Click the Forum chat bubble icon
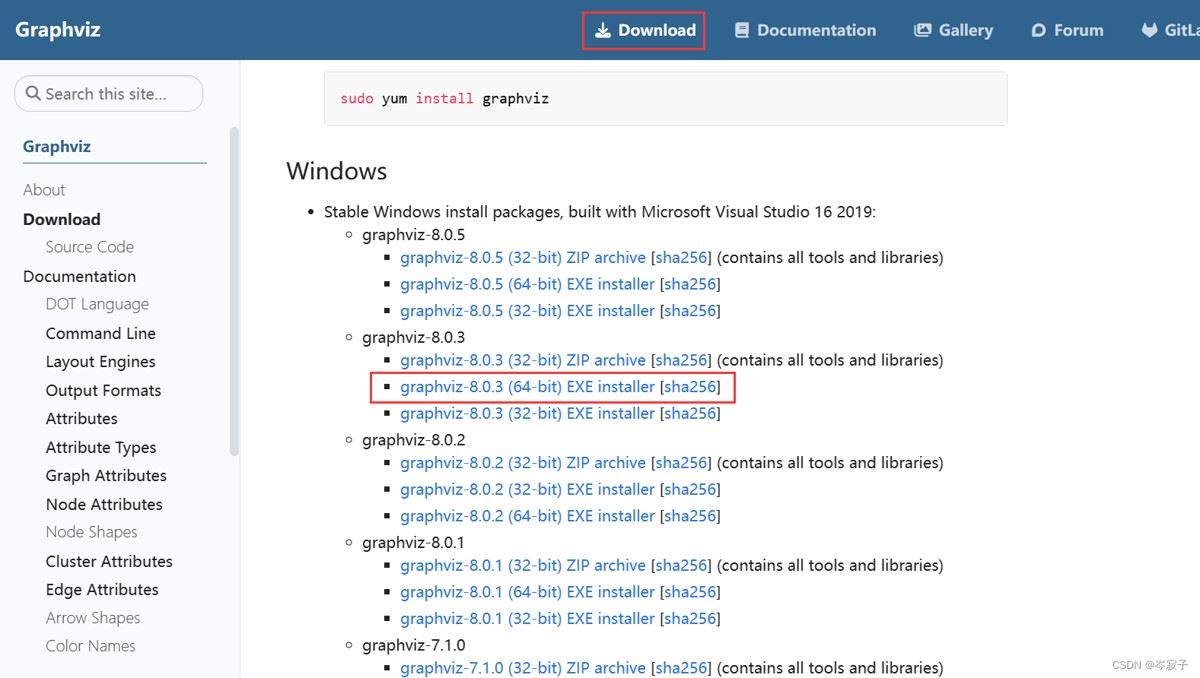 point(1039,31)
